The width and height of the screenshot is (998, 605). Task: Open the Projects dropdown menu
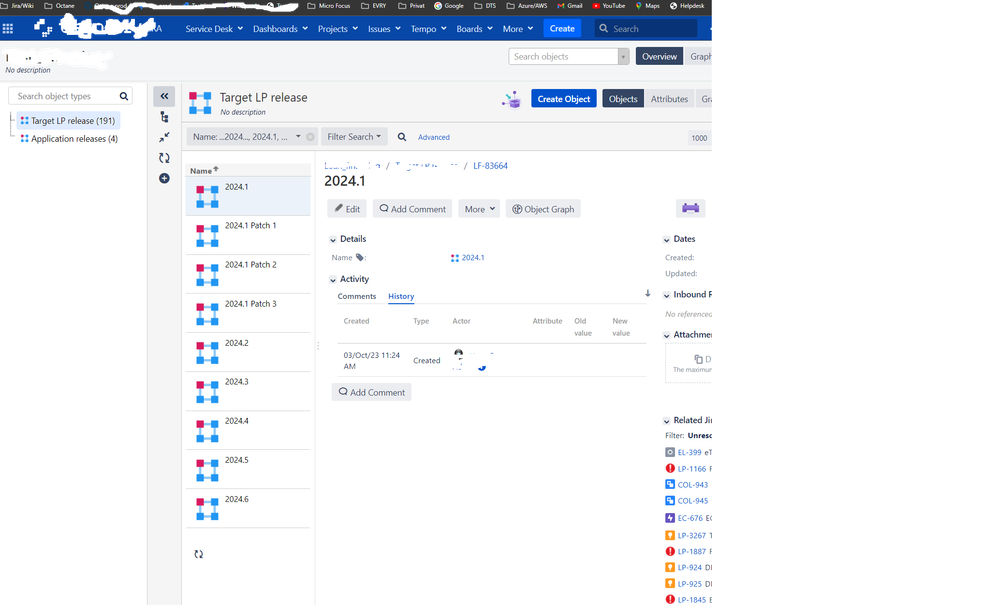(x=337, y=29)
